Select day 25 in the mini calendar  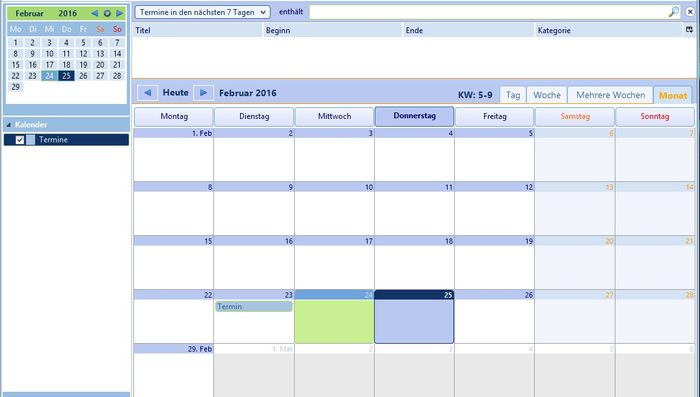[66, 76]
